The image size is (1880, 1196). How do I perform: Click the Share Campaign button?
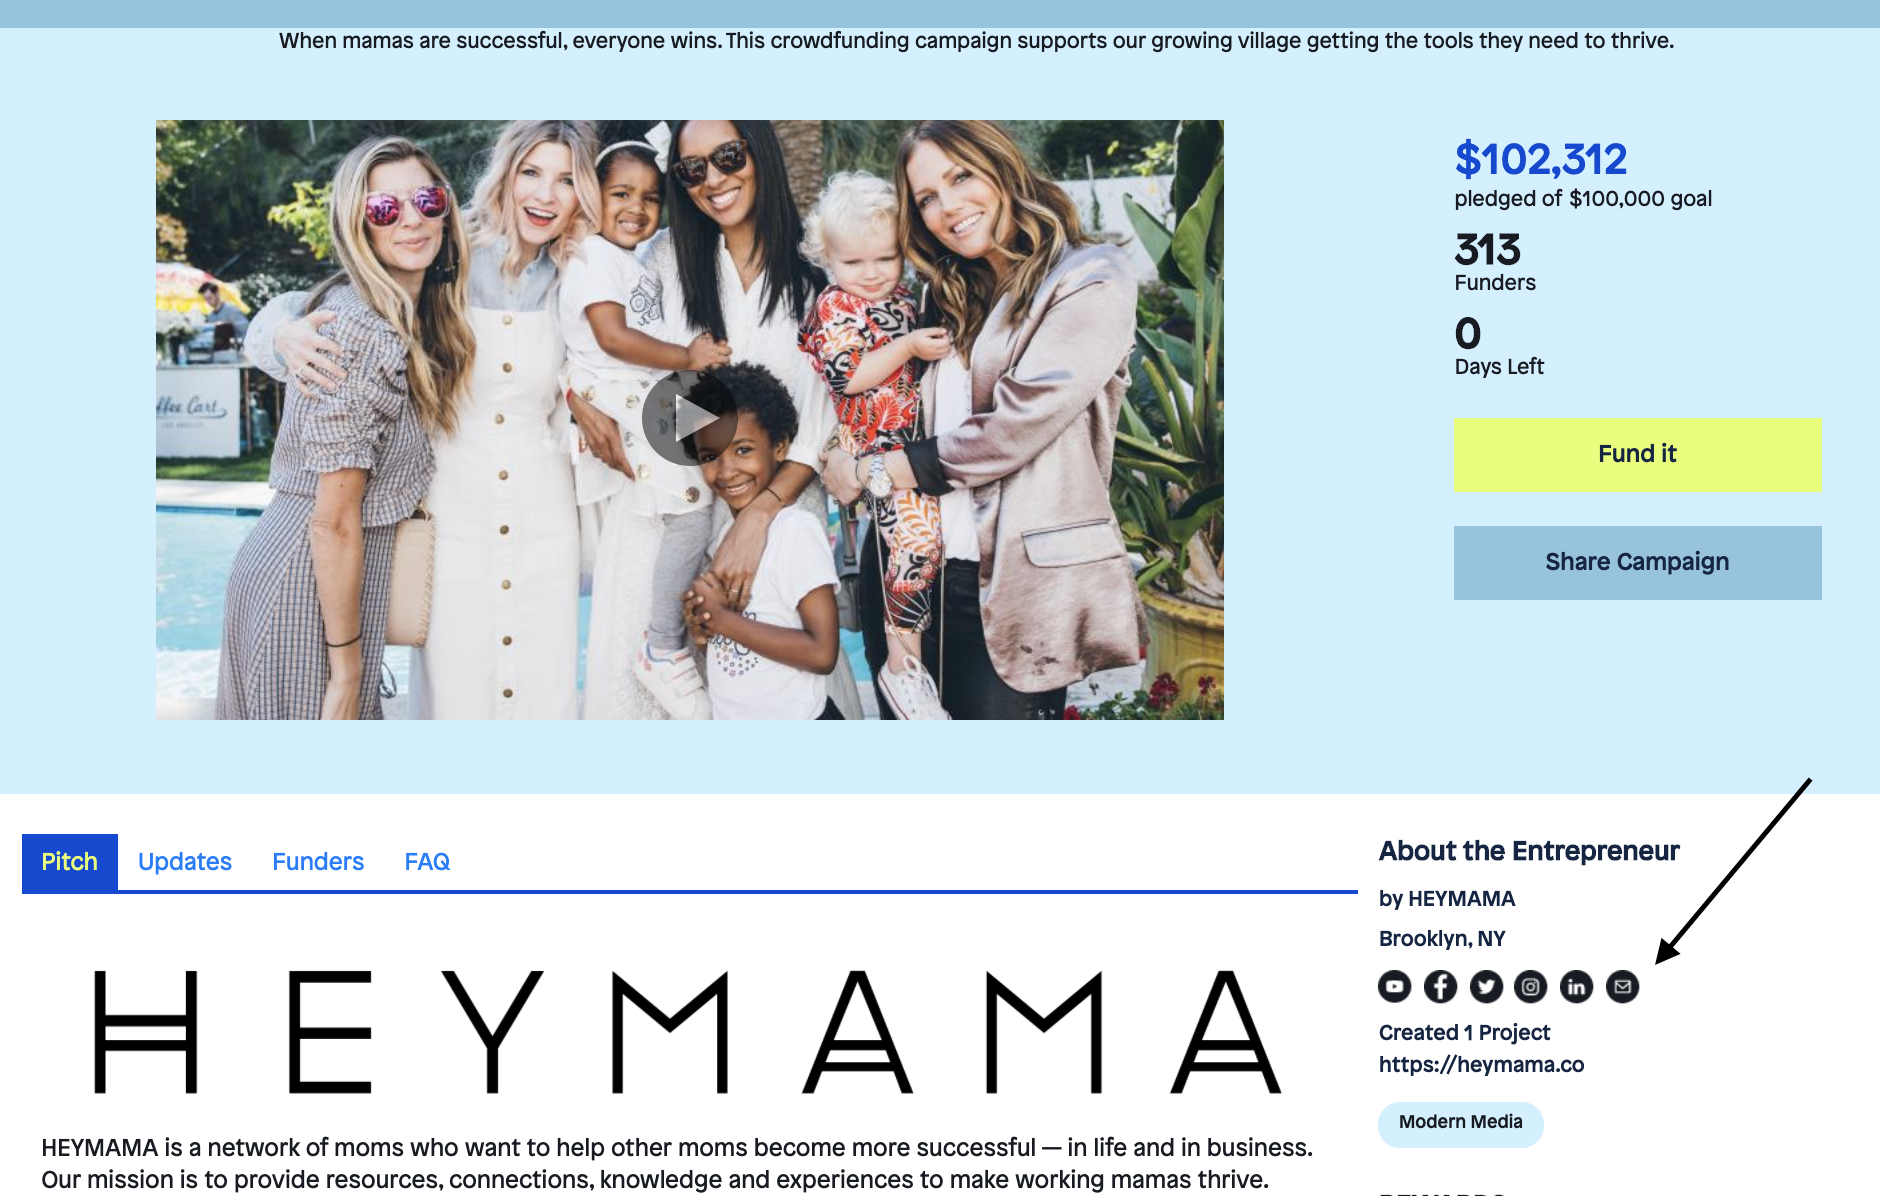pyautogui.click(x=1637, y=563)
